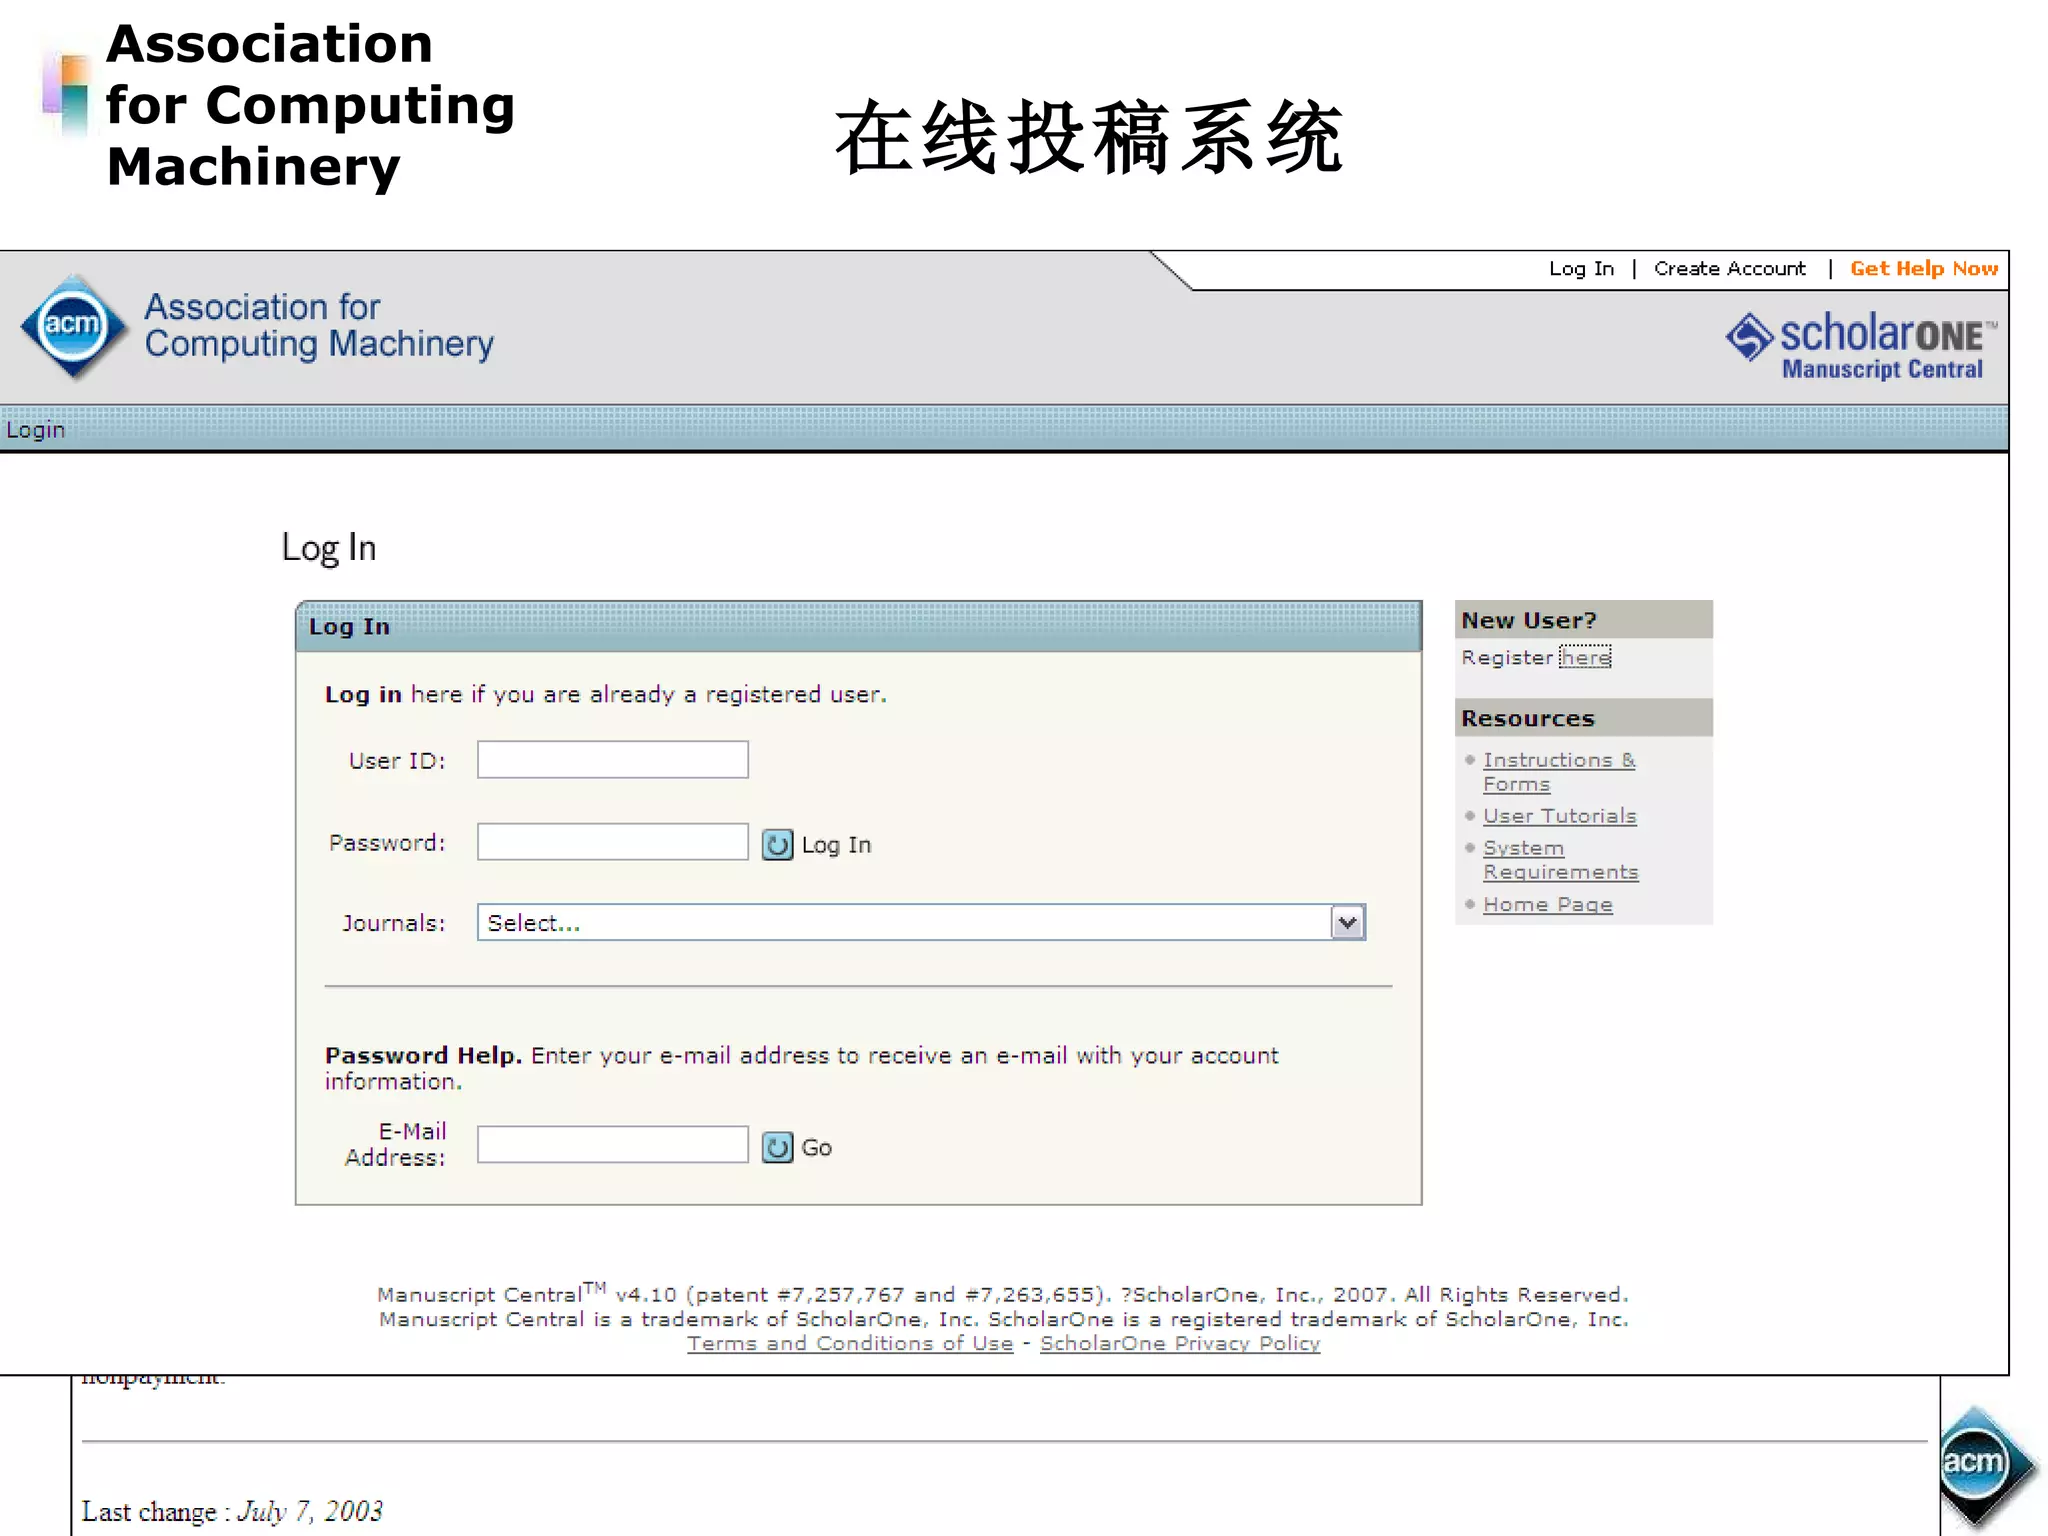
Task: Open Terms and Conditions of Use link
Action: coord(850,1344)
